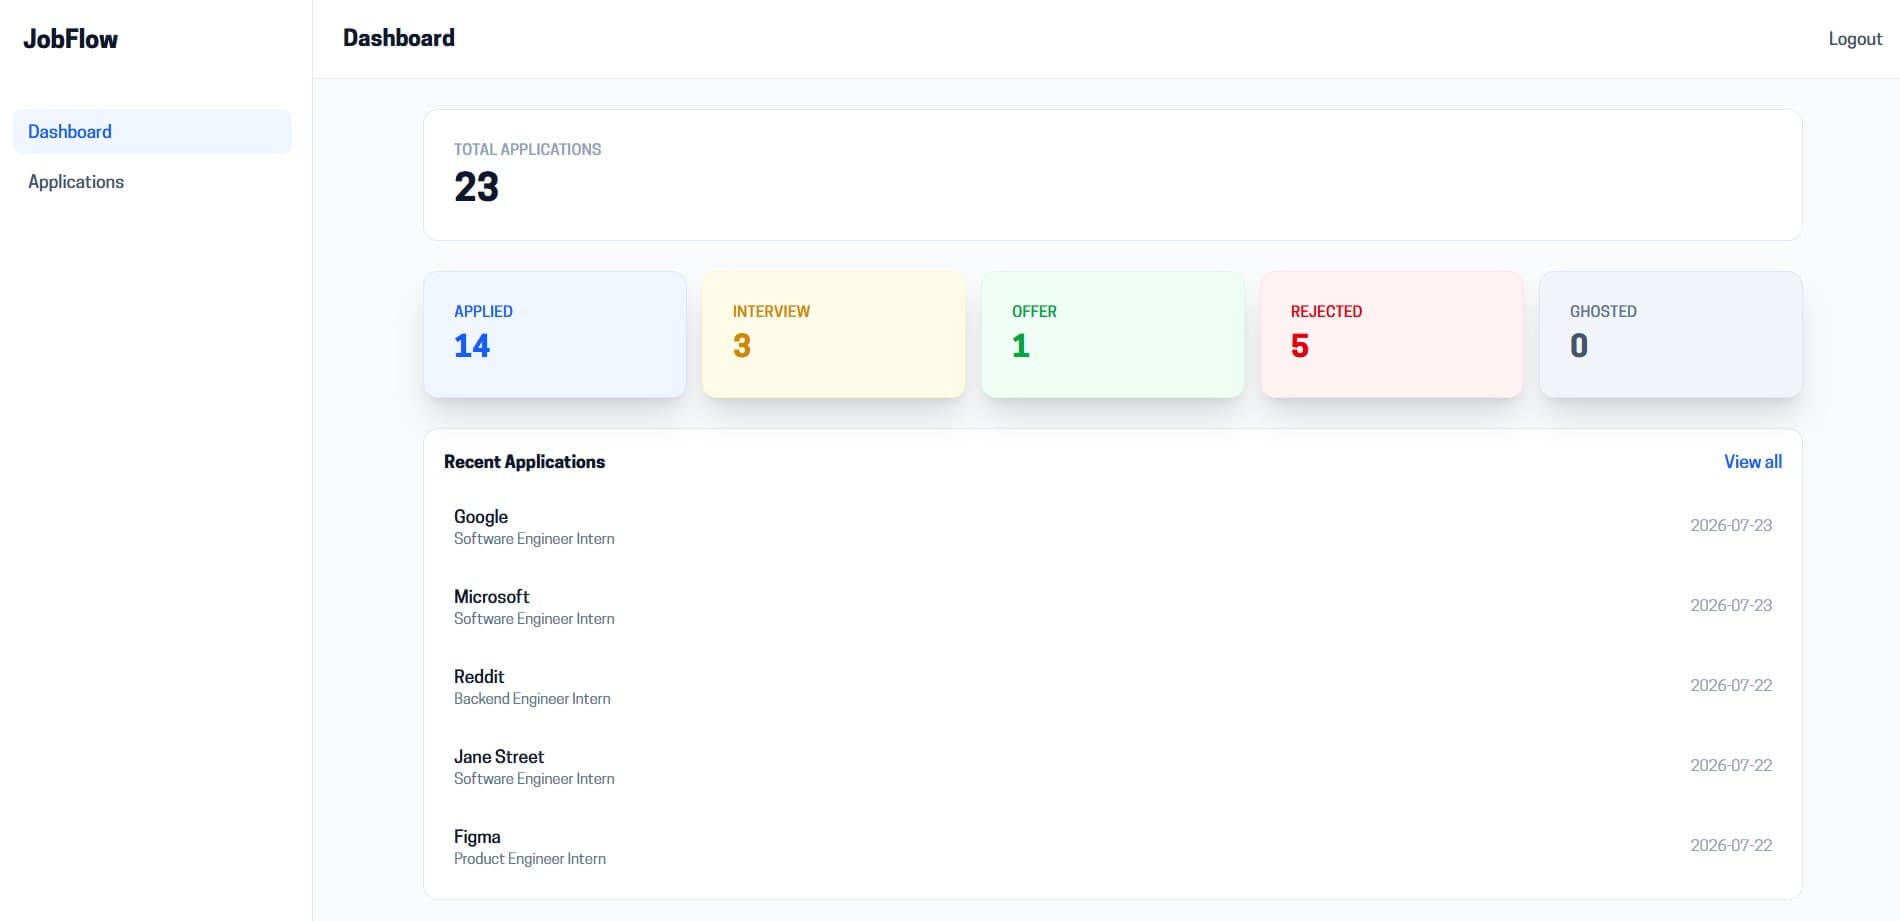Image resolution: width=1900 pixels, height=921 pixels.
Task: Click the Applied status card
Action: tap(555, 335)
